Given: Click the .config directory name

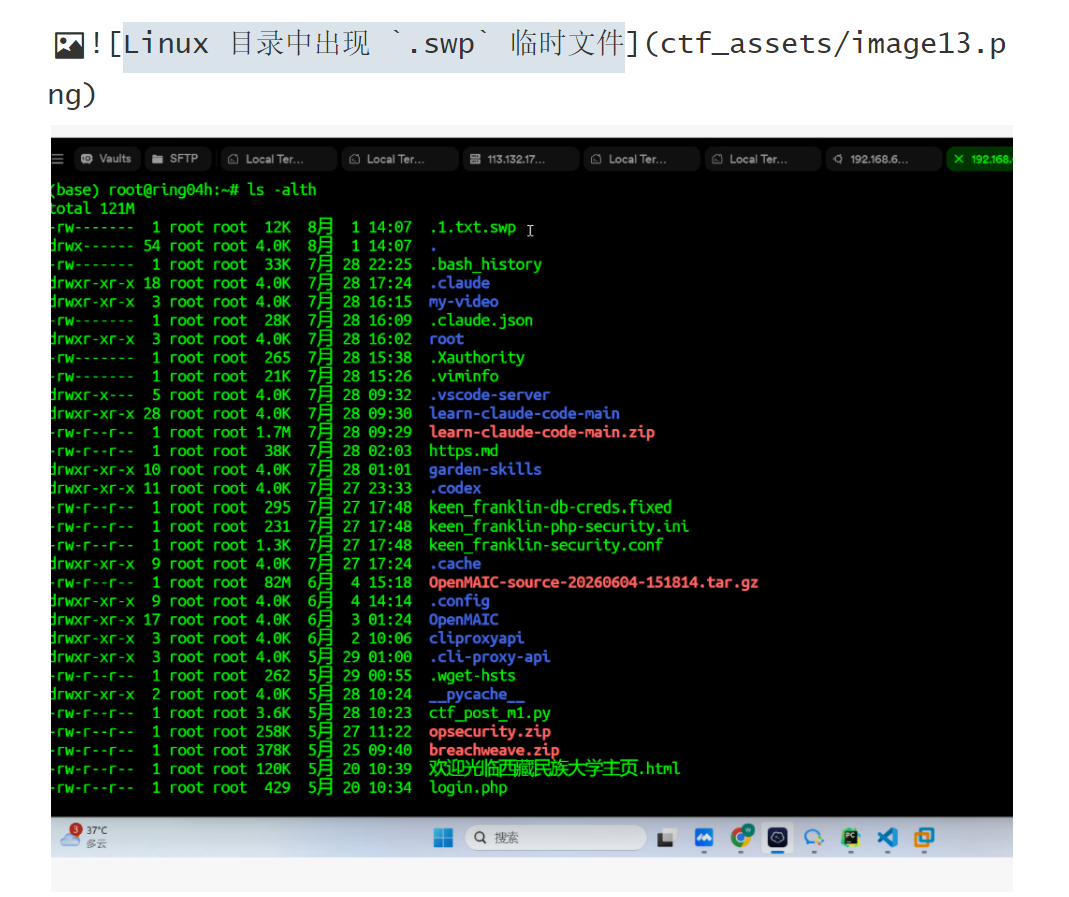Looking at the screenshot, I should (459, 601).
